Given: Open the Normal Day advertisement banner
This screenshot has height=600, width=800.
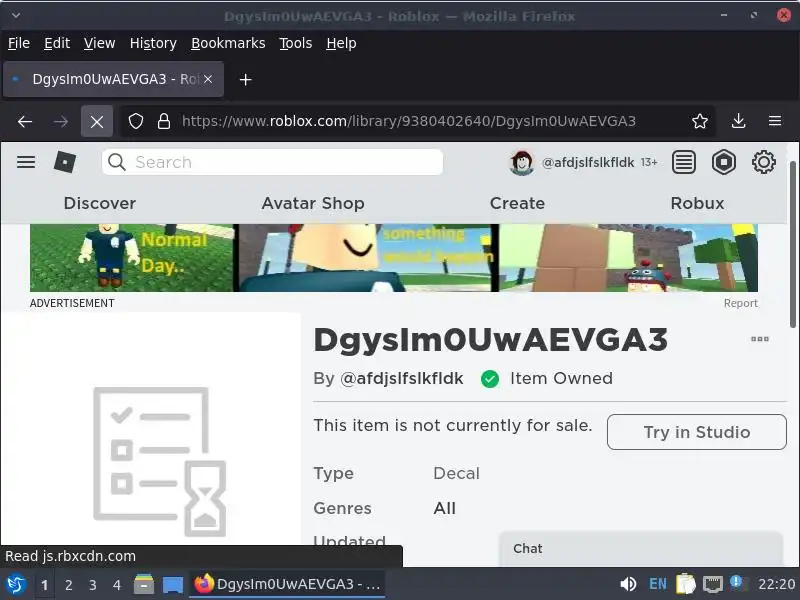Looking at the screenshot, I should 394,258.
